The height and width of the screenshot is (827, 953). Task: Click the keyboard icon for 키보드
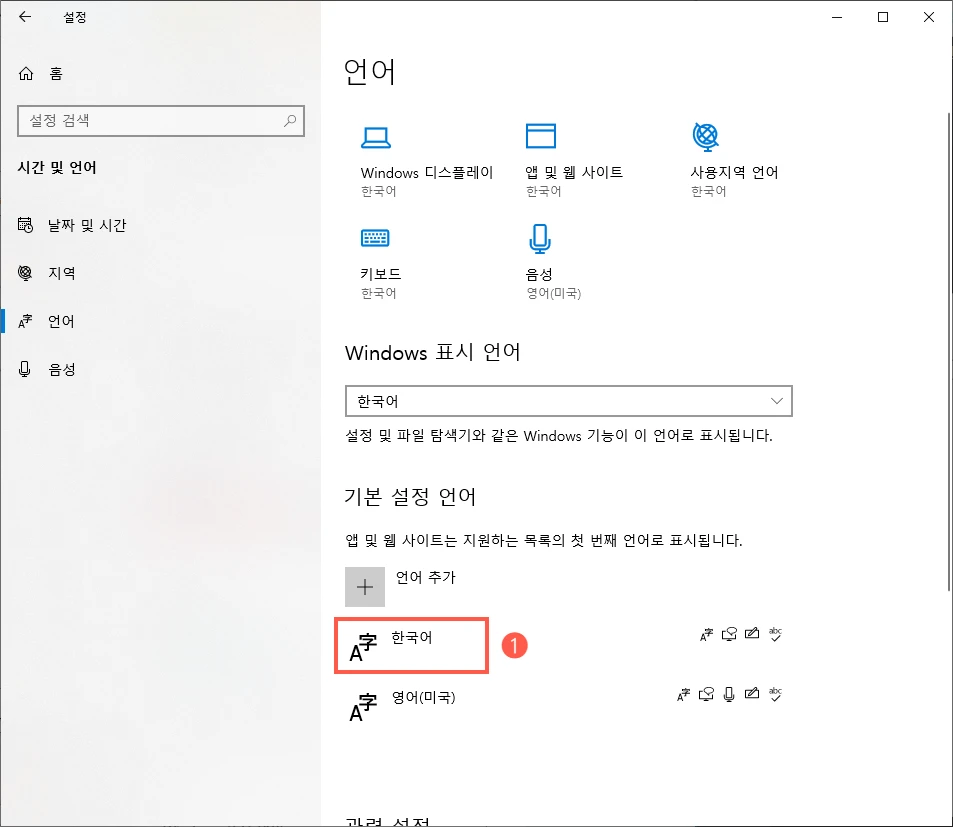375,238
